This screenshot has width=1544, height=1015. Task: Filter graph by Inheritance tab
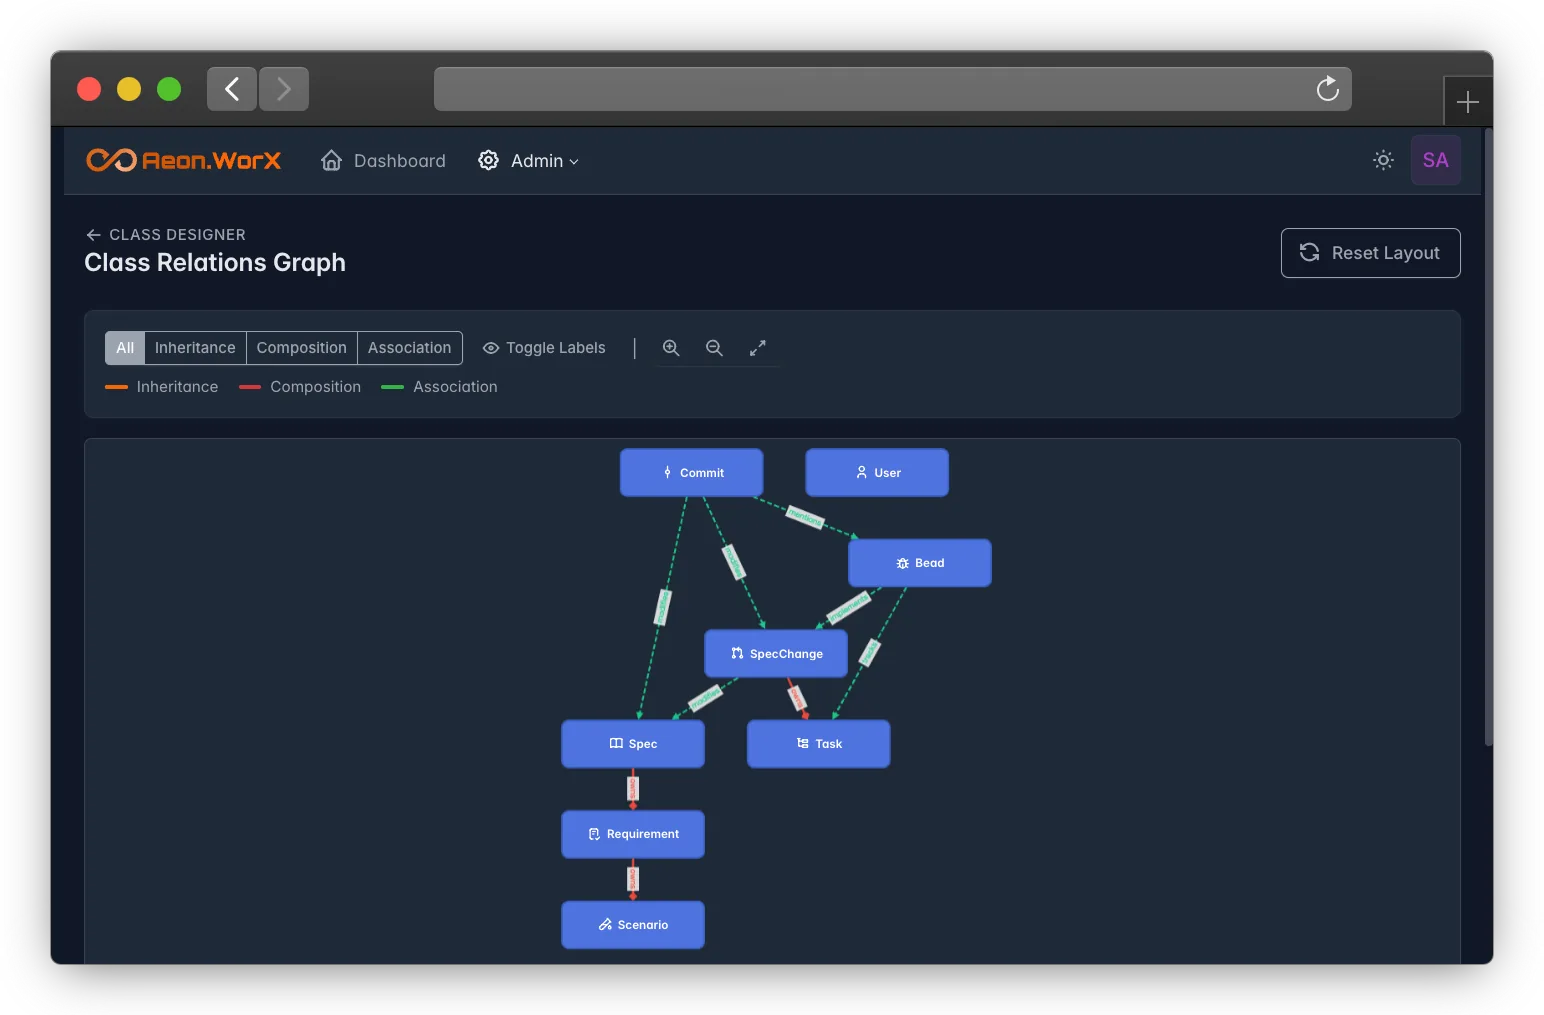click(x=195, y=348)
